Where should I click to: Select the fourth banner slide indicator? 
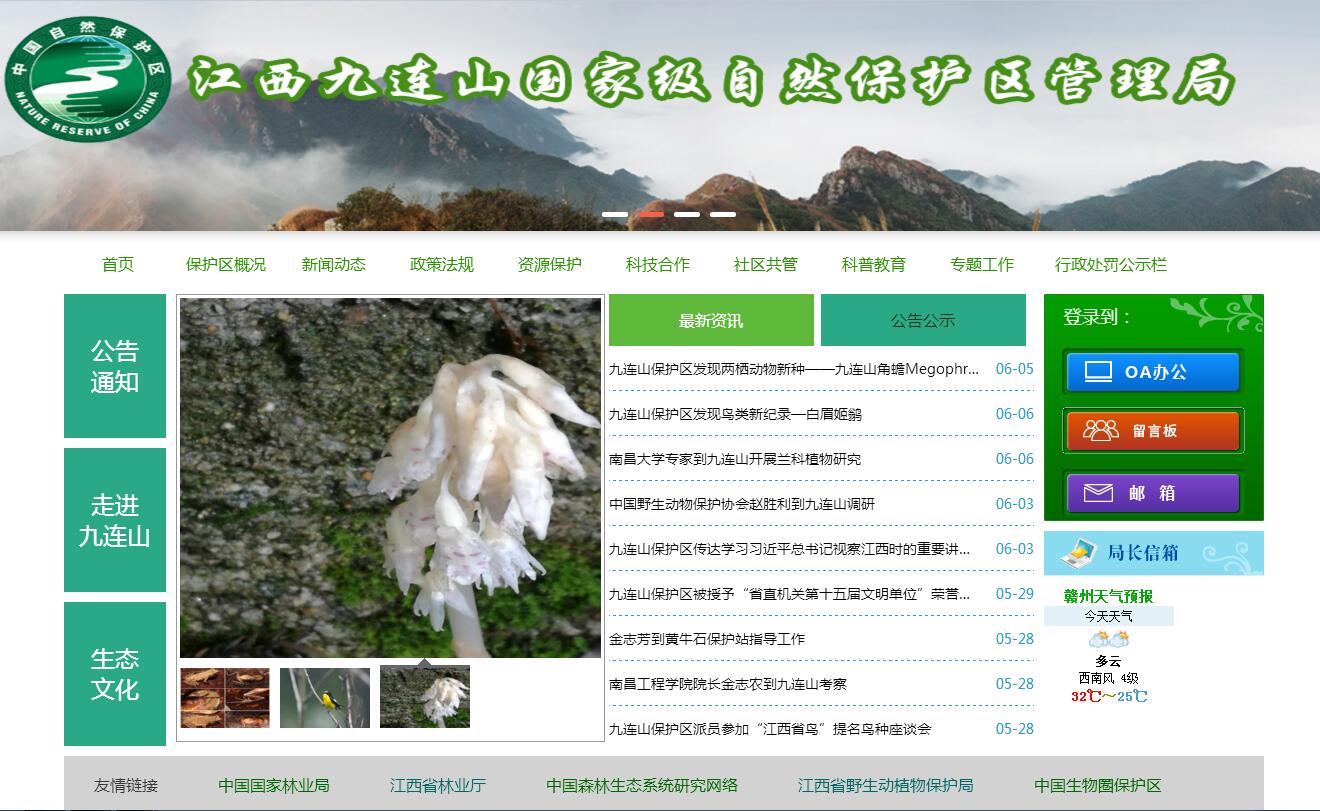click(723, 214)
